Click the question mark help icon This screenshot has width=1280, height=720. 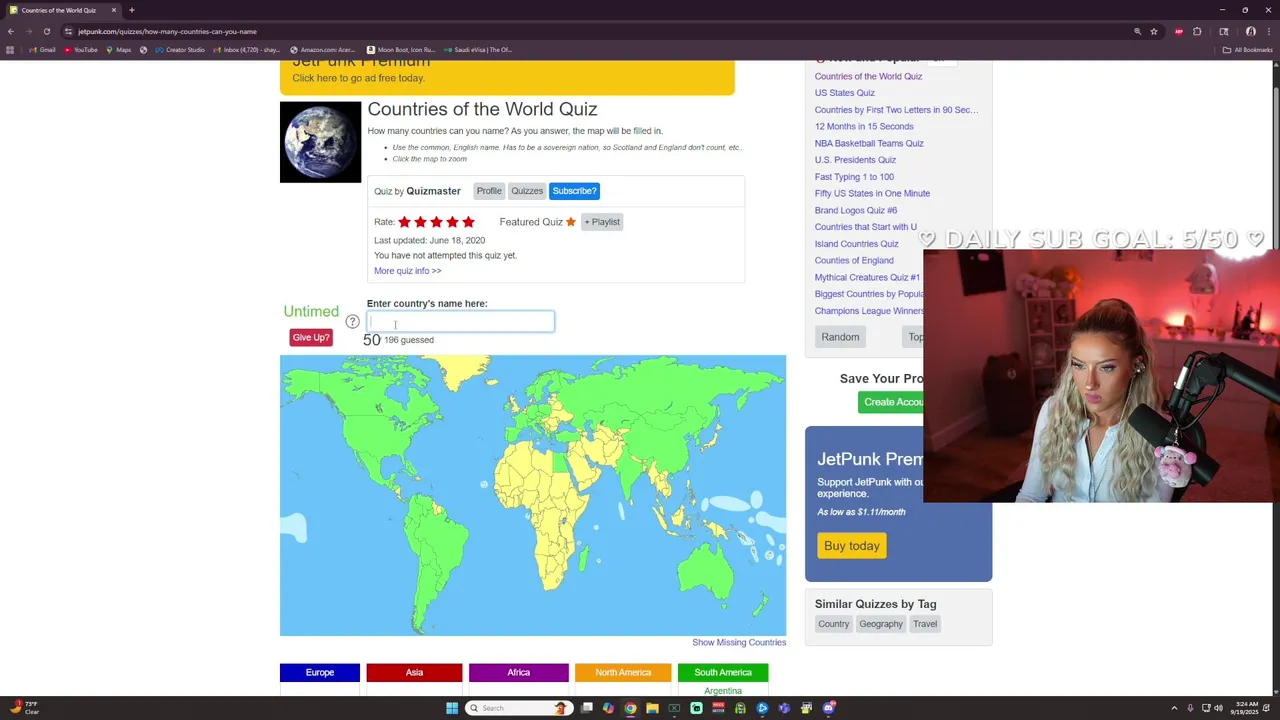click(x=352, y=322)
